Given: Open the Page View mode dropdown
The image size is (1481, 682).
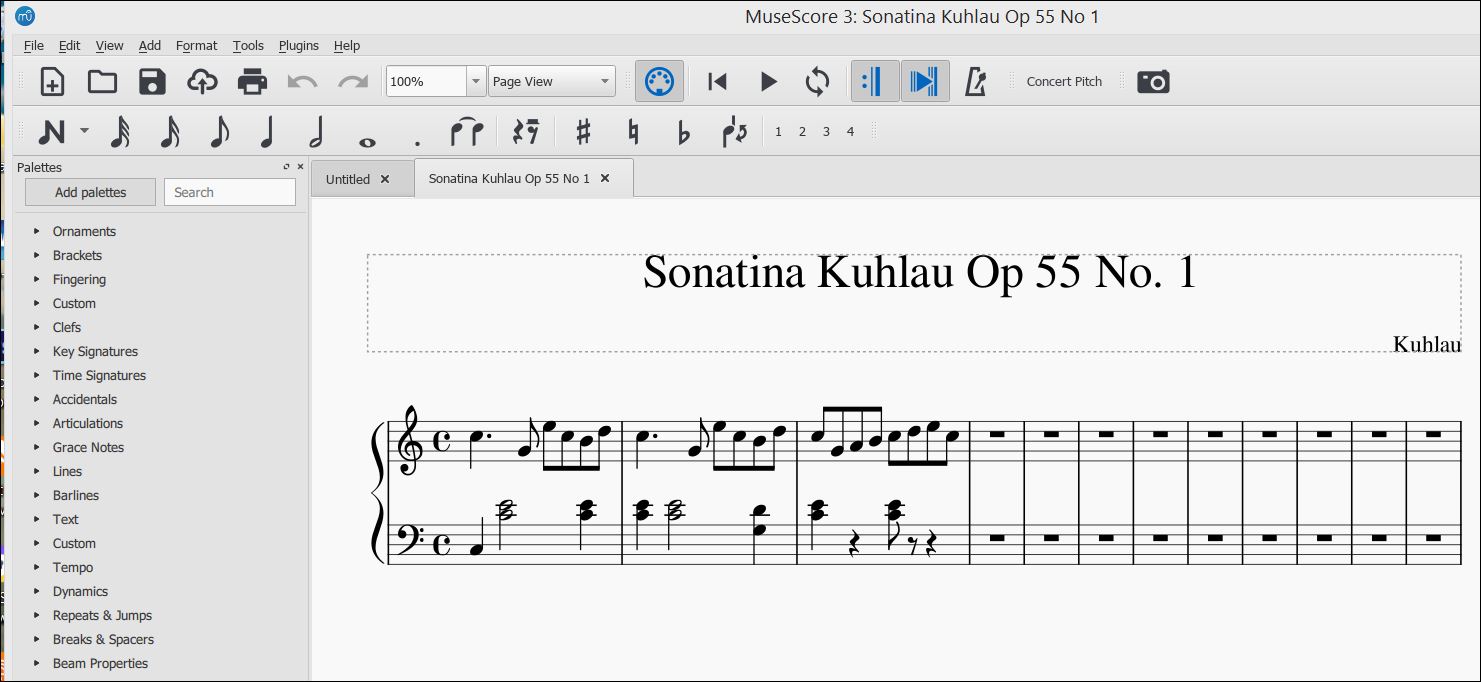Looking at the screenshot, I should pos(551,82).
